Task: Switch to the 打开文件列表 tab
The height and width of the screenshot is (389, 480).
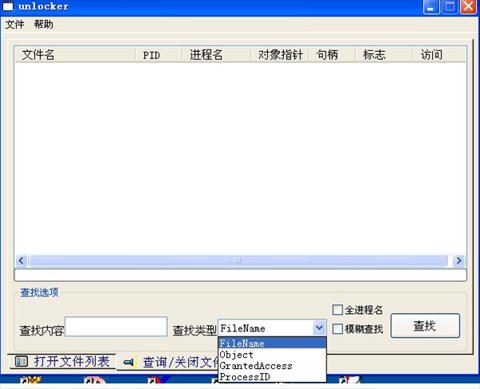Action: pyautogui.click(x=63, y=361)
